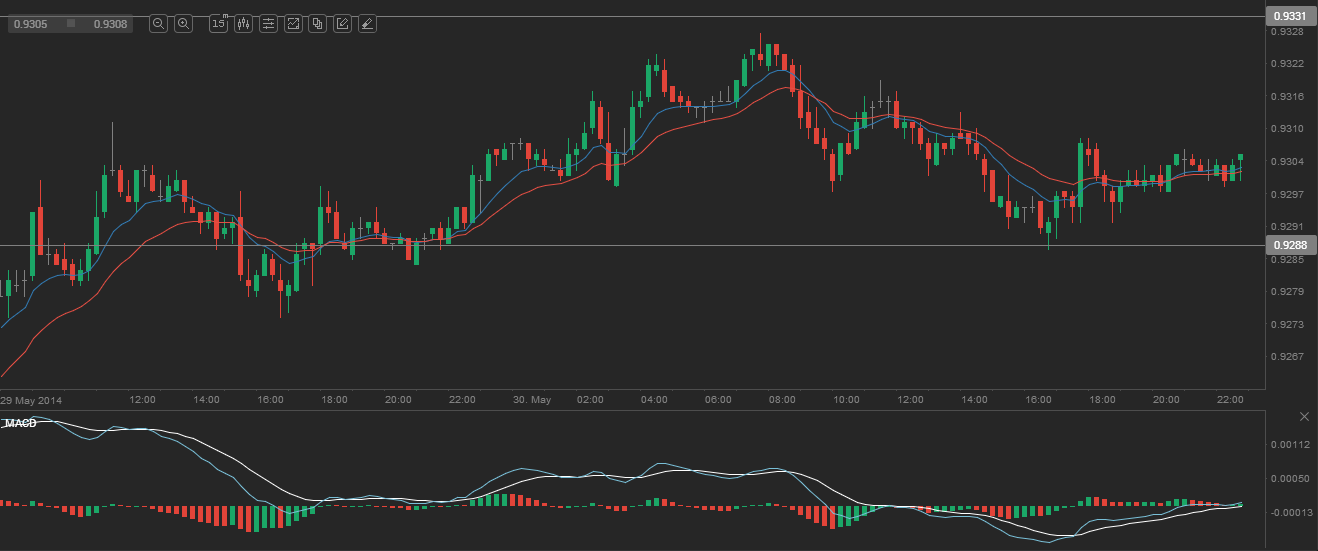Click the 08:00 time axis label
1318x551 pixels.
(x=782, y=400)
